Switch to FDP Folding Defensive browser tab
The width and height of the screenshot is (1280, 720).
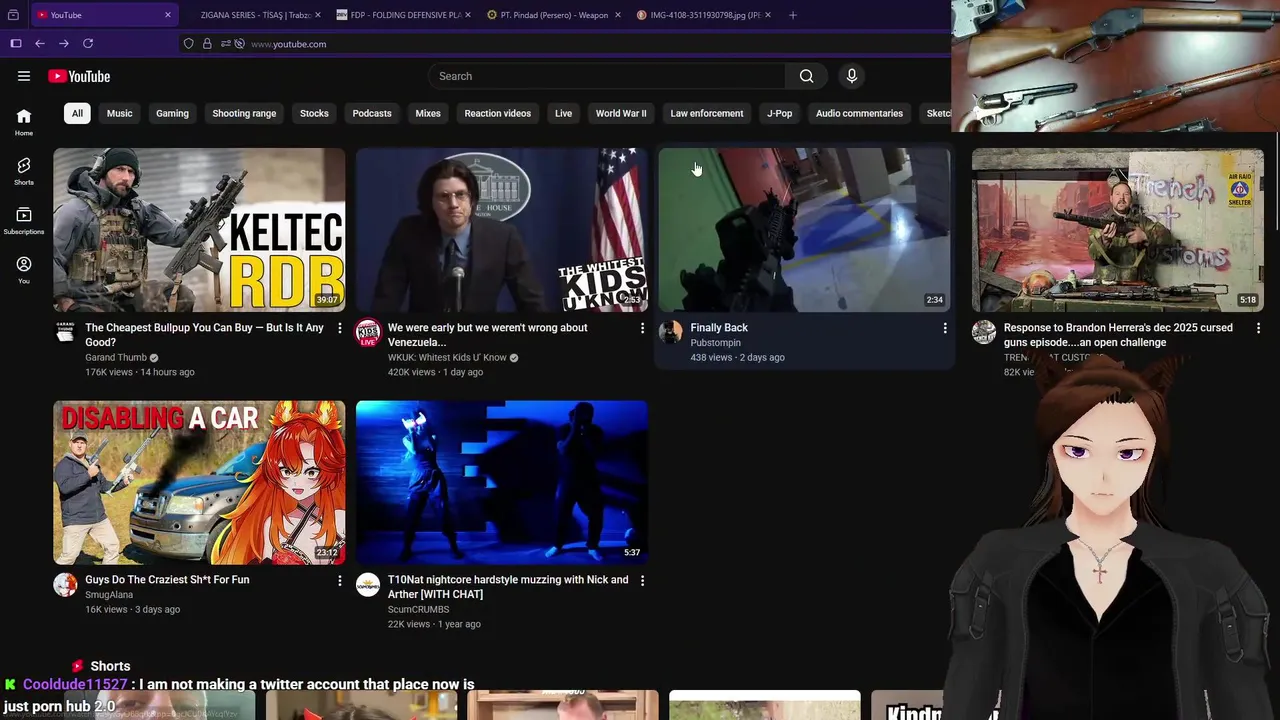[x=405, y=15]
